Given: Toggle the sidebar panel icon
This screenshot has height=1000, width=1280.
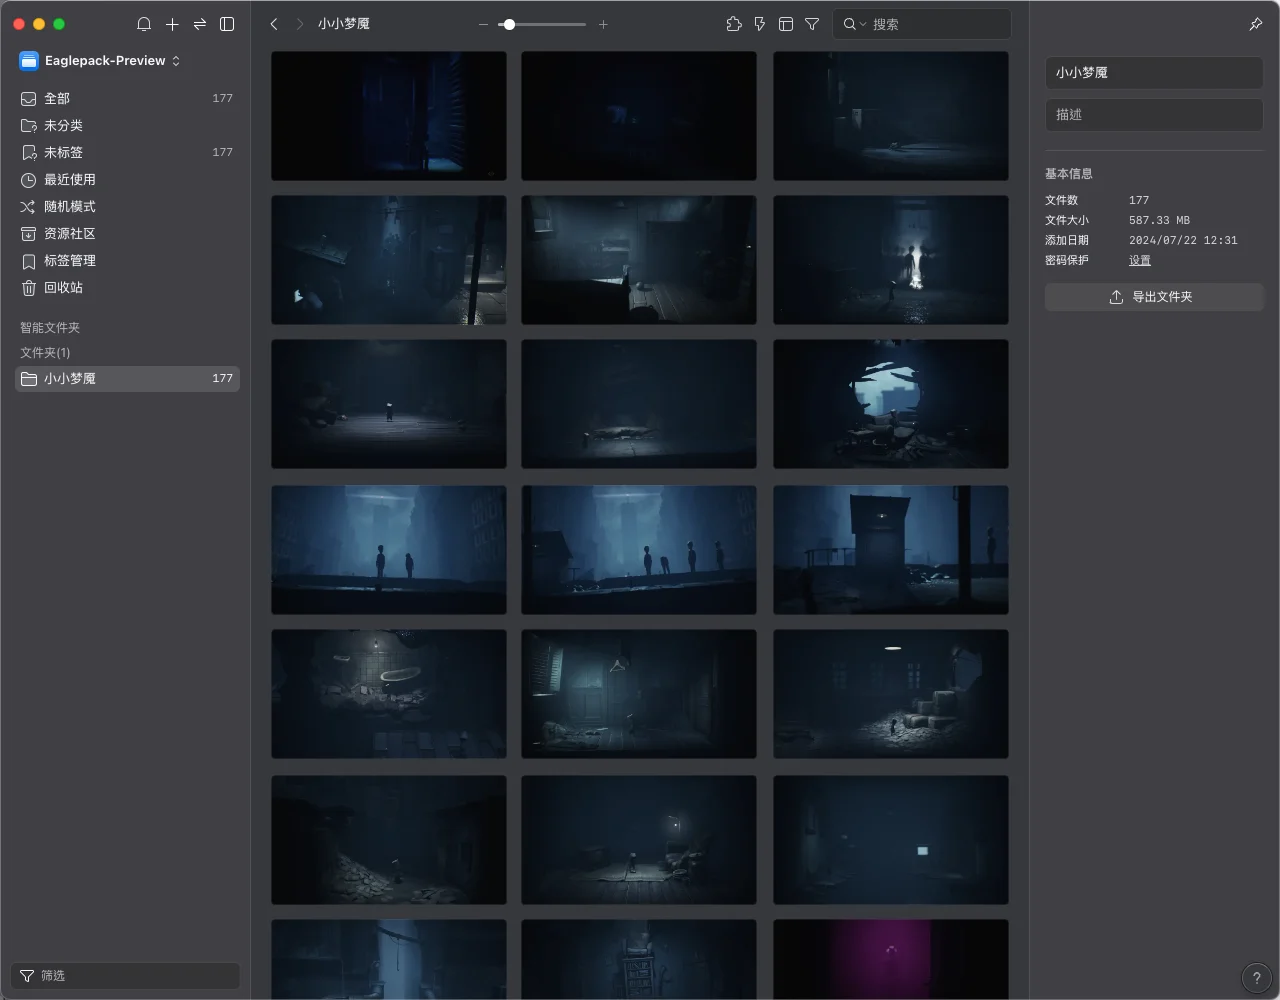Looking at the screenshot, I should [x=227, y=24].
